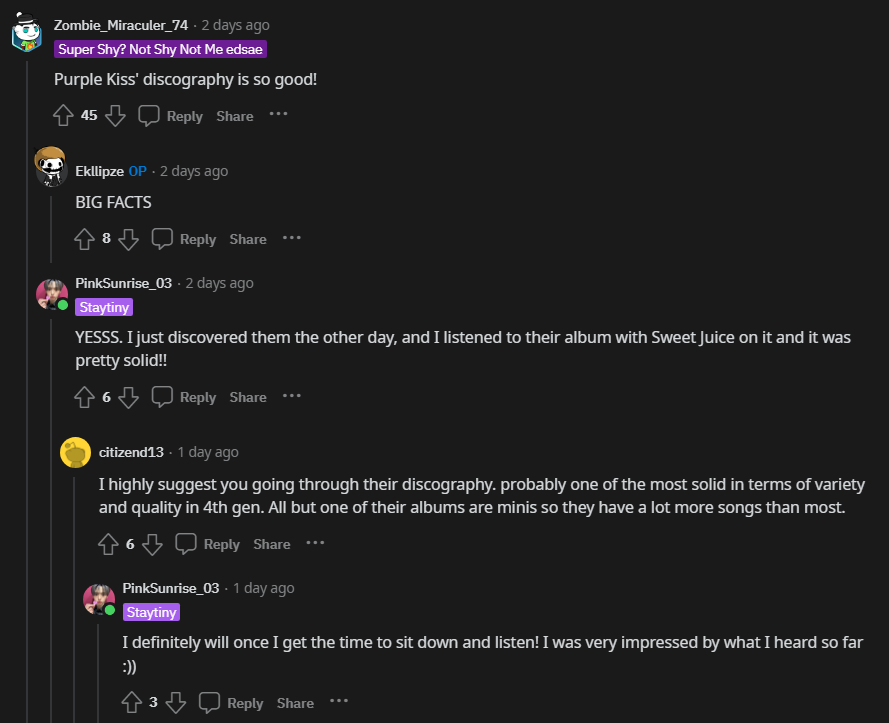
Task: Reply to PinkSunrise_03's last comment
Action: [x=232, y=703]
